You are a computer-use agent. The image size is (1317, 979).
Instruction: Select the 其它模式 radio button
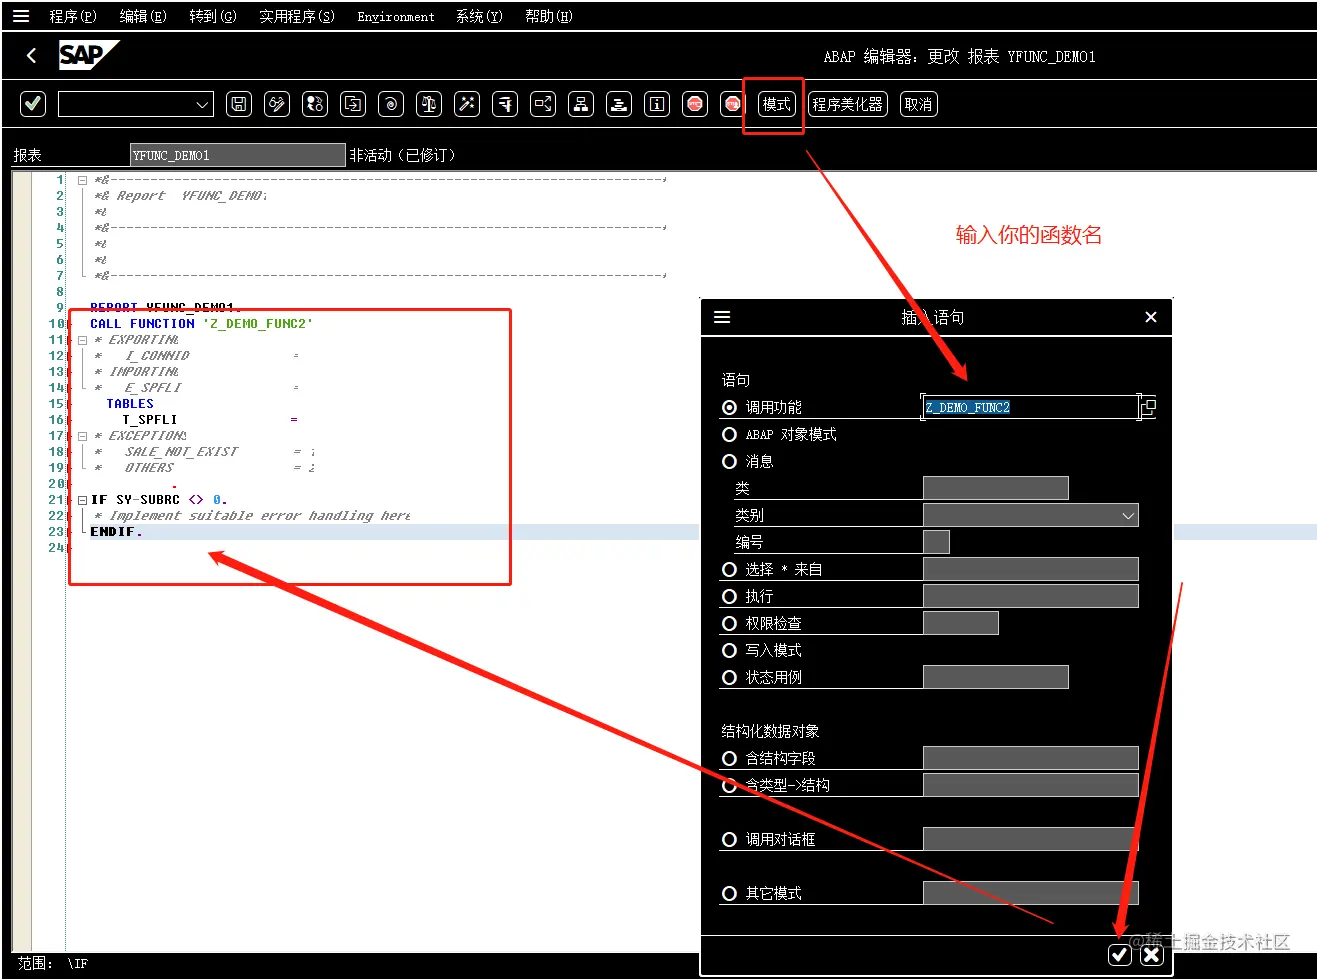pyautogui.click(x=729, y=893)
